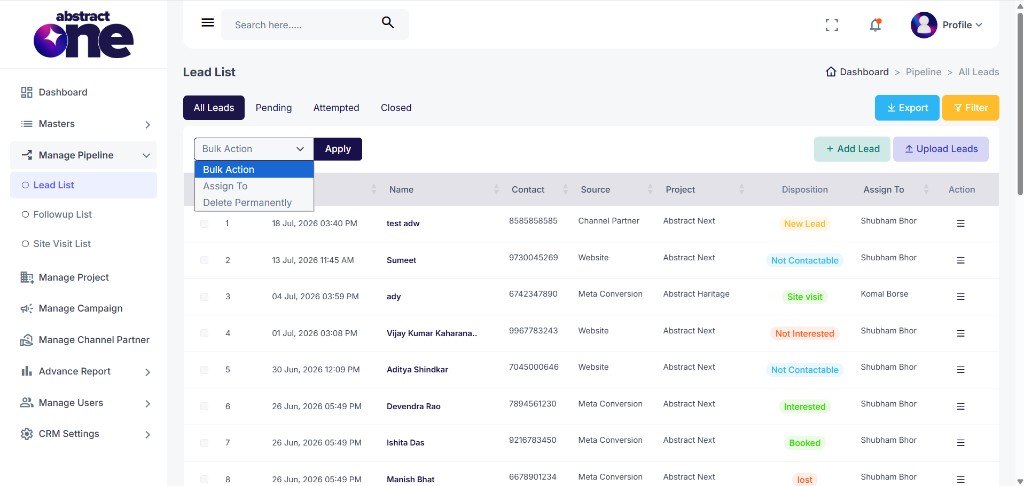Select the All Leads tab

pos(214,108)
